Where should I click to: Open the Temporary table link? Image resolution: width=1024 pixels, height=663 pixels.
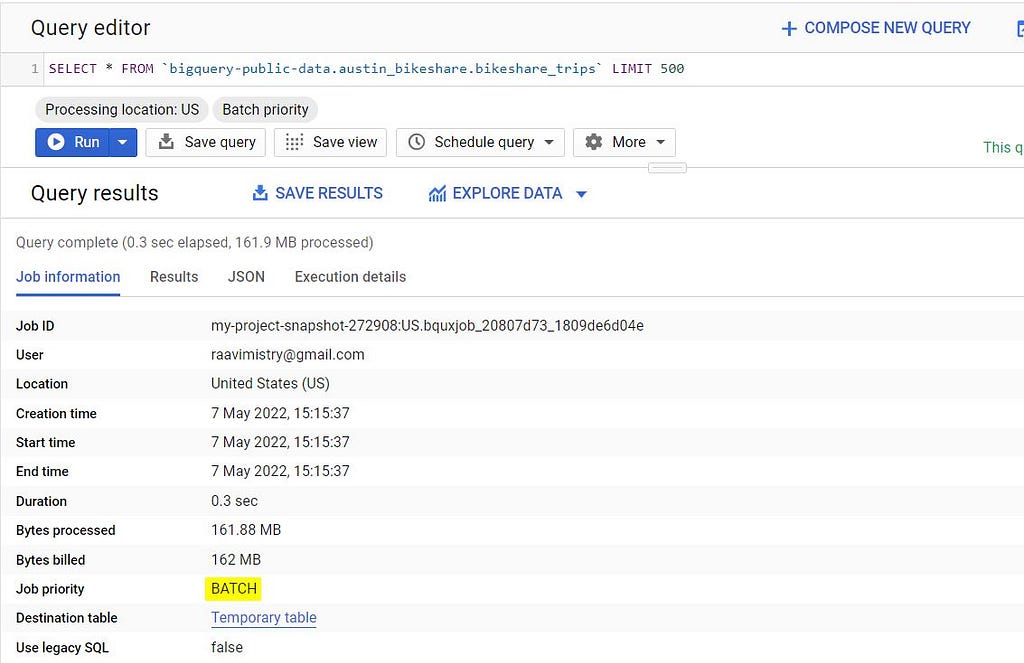pos(264,617)
